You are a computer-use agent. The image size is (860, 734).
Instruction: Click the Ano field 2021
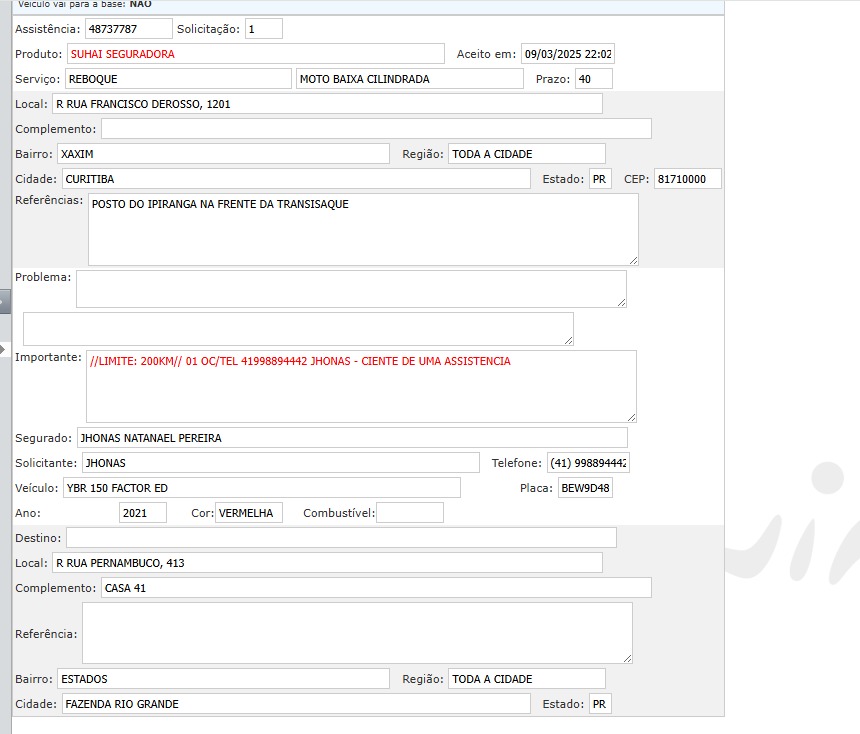[143, 513]
